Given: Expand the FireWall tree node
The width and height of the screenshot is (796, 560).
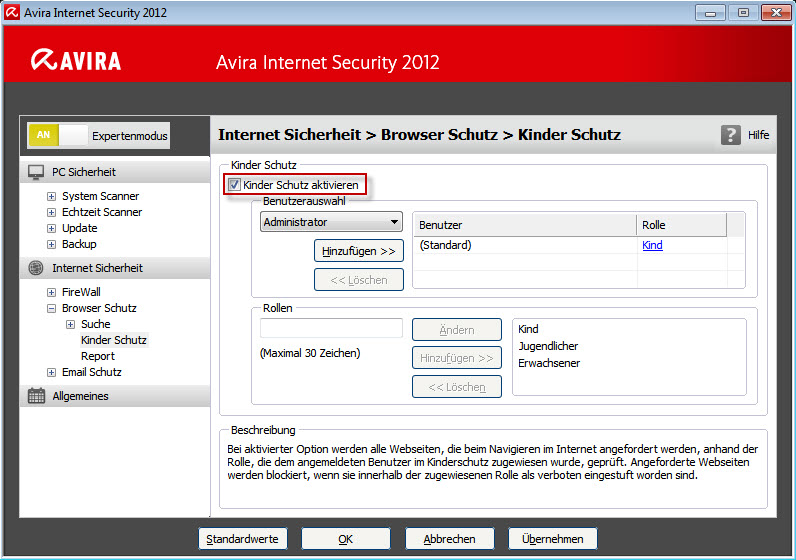Looking at the screenshot, I should [51, 292].
